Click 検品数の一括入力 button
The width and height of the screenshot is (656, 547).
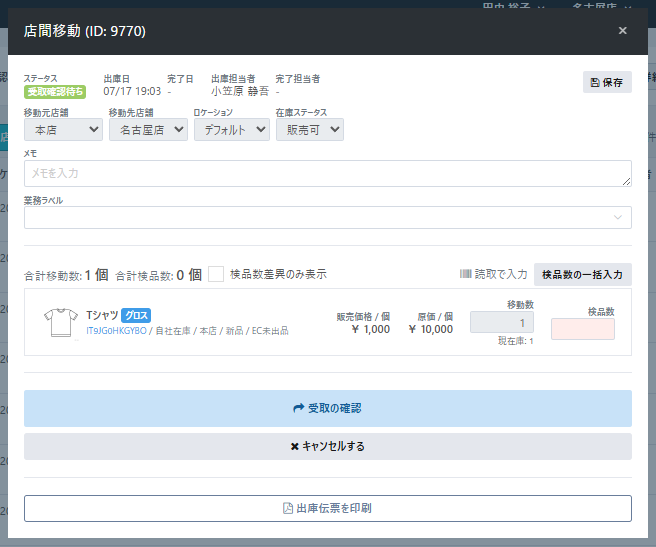coord(582,275)
